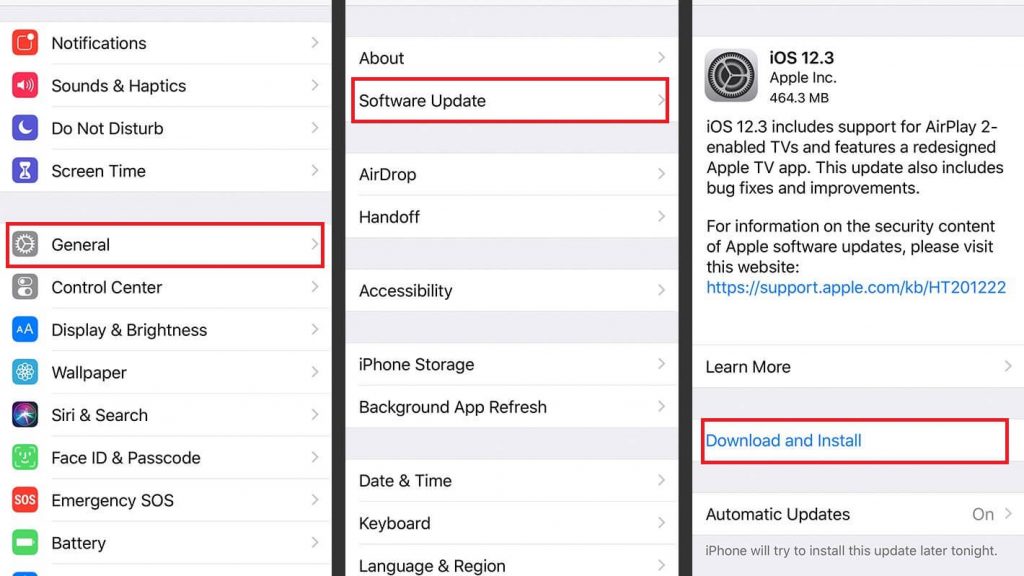Tap the Sounds & Haptics speaker icon
The height and width of the screenshot is (576, 1024).
(25, 85)
